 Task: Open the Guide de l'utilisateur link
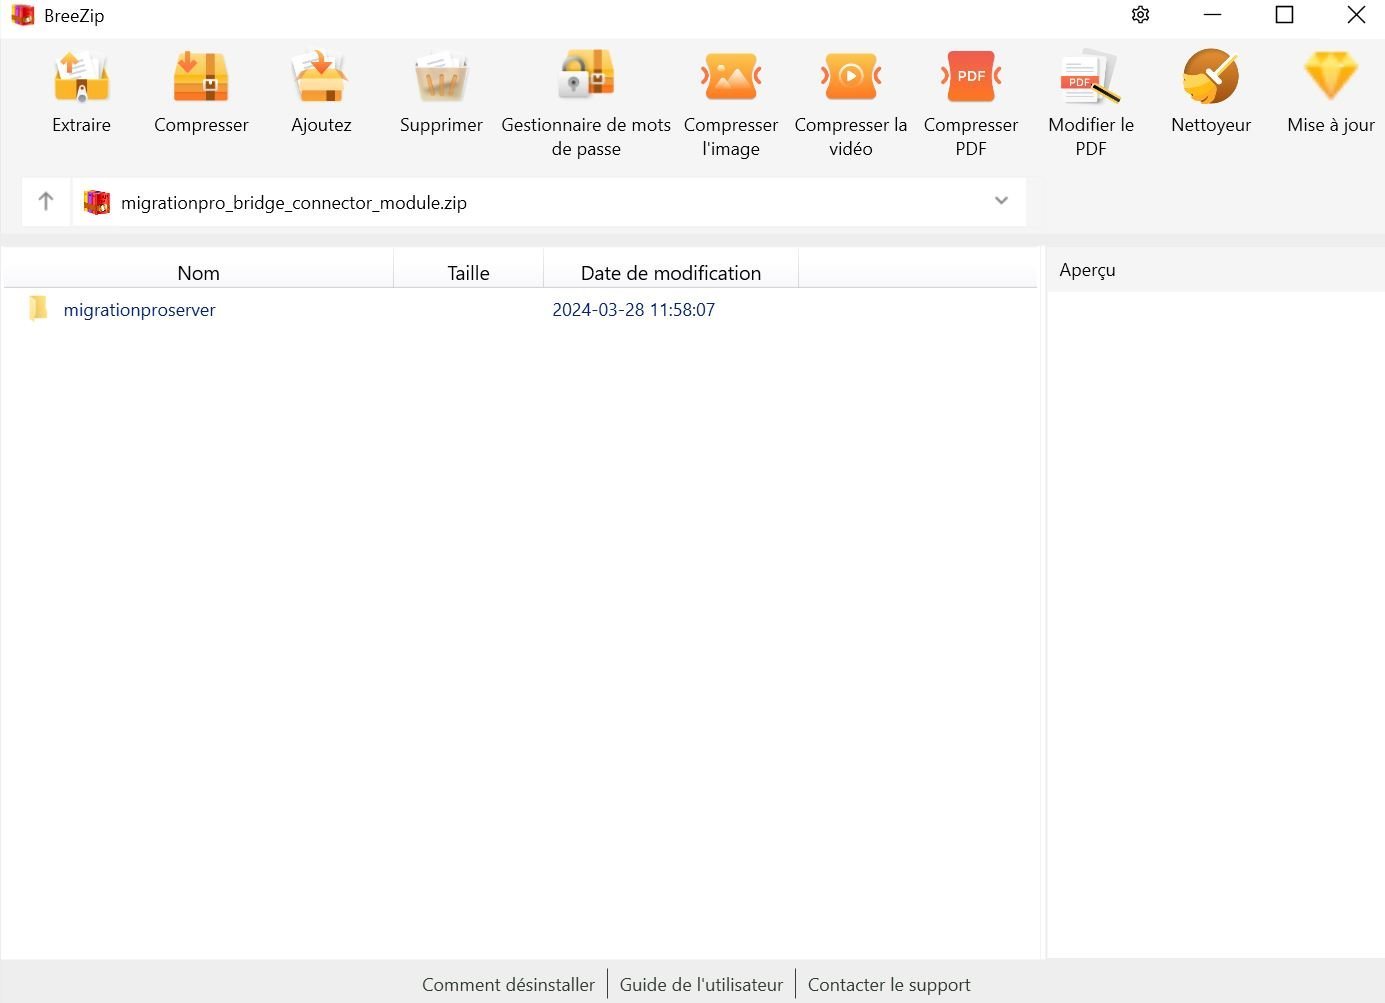tap(701, 985)
